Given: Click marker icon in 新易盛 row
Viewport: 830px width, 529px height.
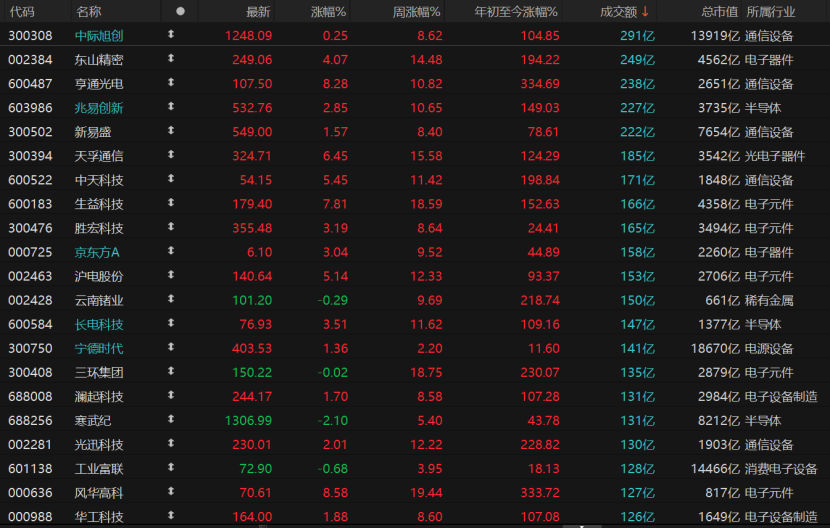Looking at the screenshot, I should click(171, 131).
